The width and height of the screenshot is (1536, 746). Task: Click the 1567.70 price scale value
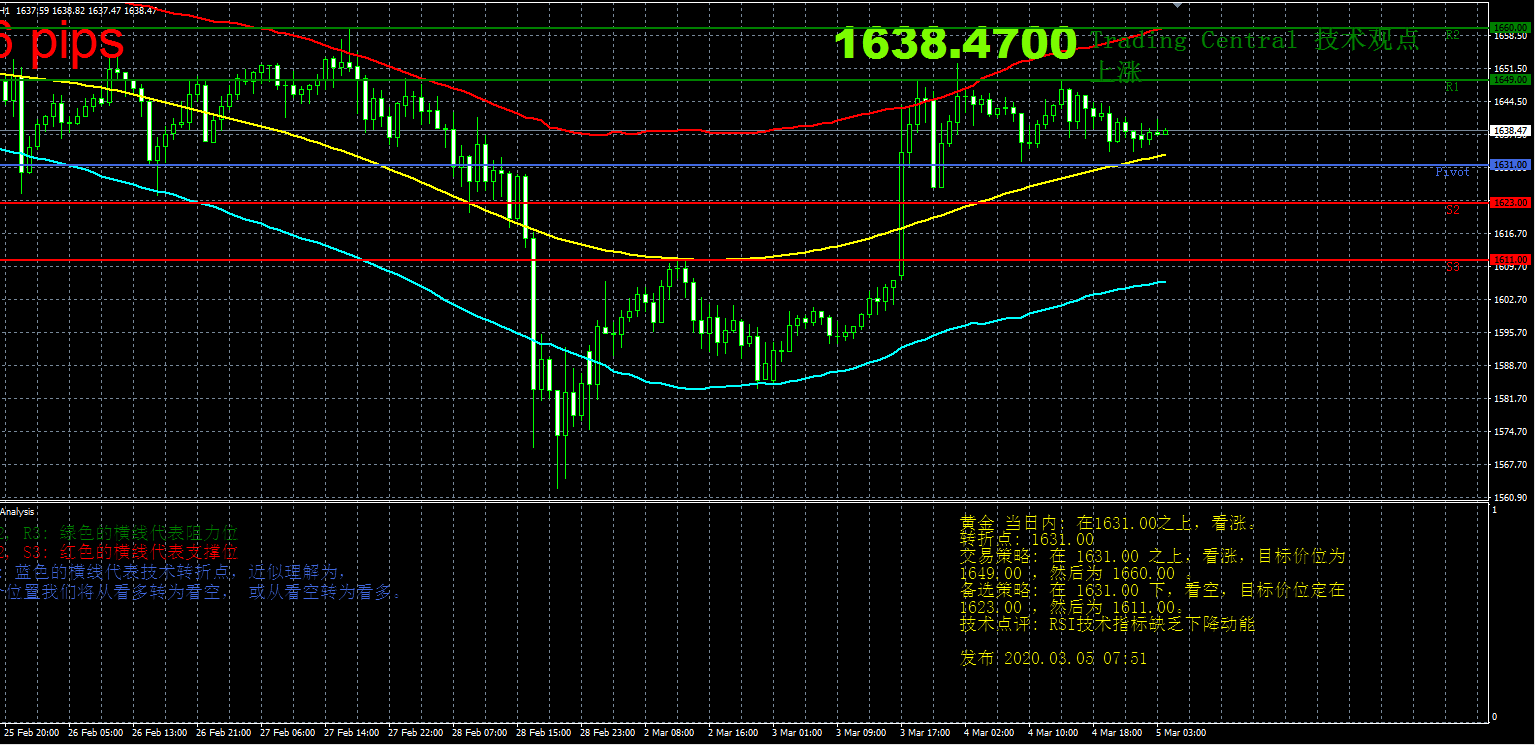tap(1509, 464)
